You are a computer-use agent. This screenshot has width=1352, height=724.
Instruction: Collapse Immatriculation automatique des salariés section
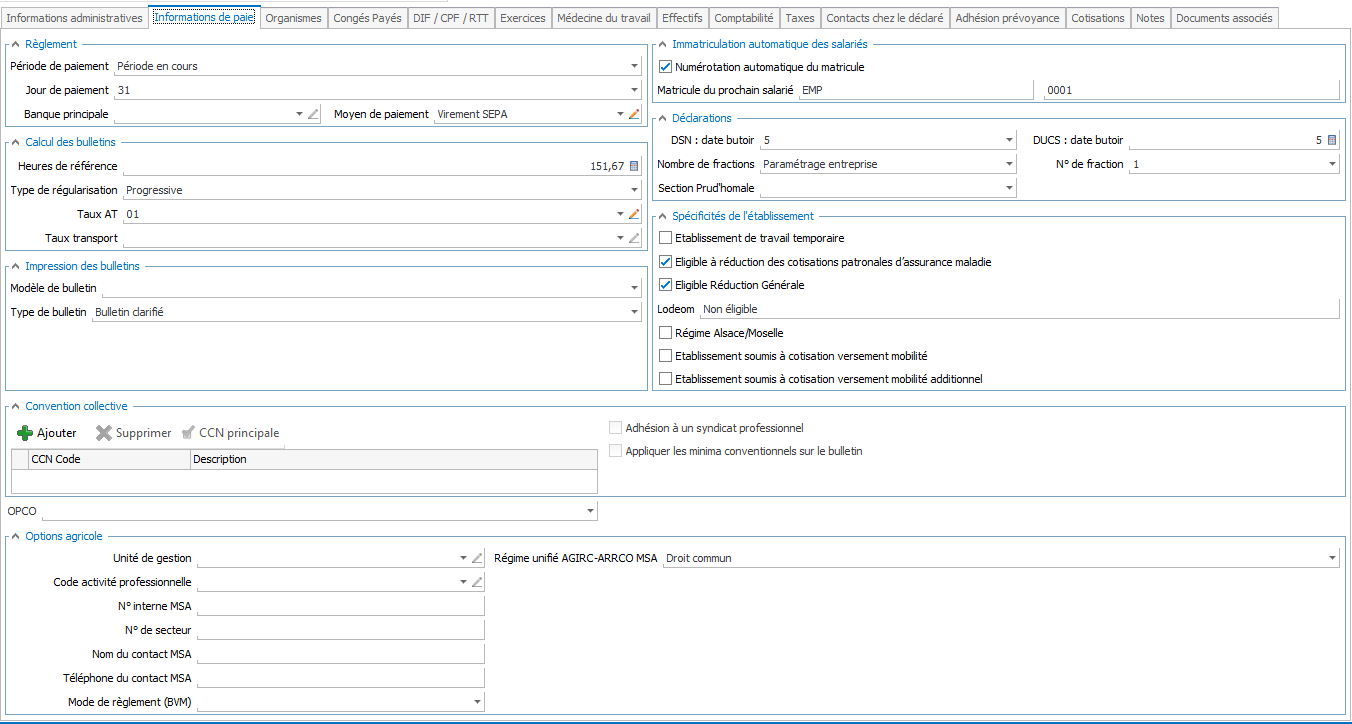click(662, 44)
